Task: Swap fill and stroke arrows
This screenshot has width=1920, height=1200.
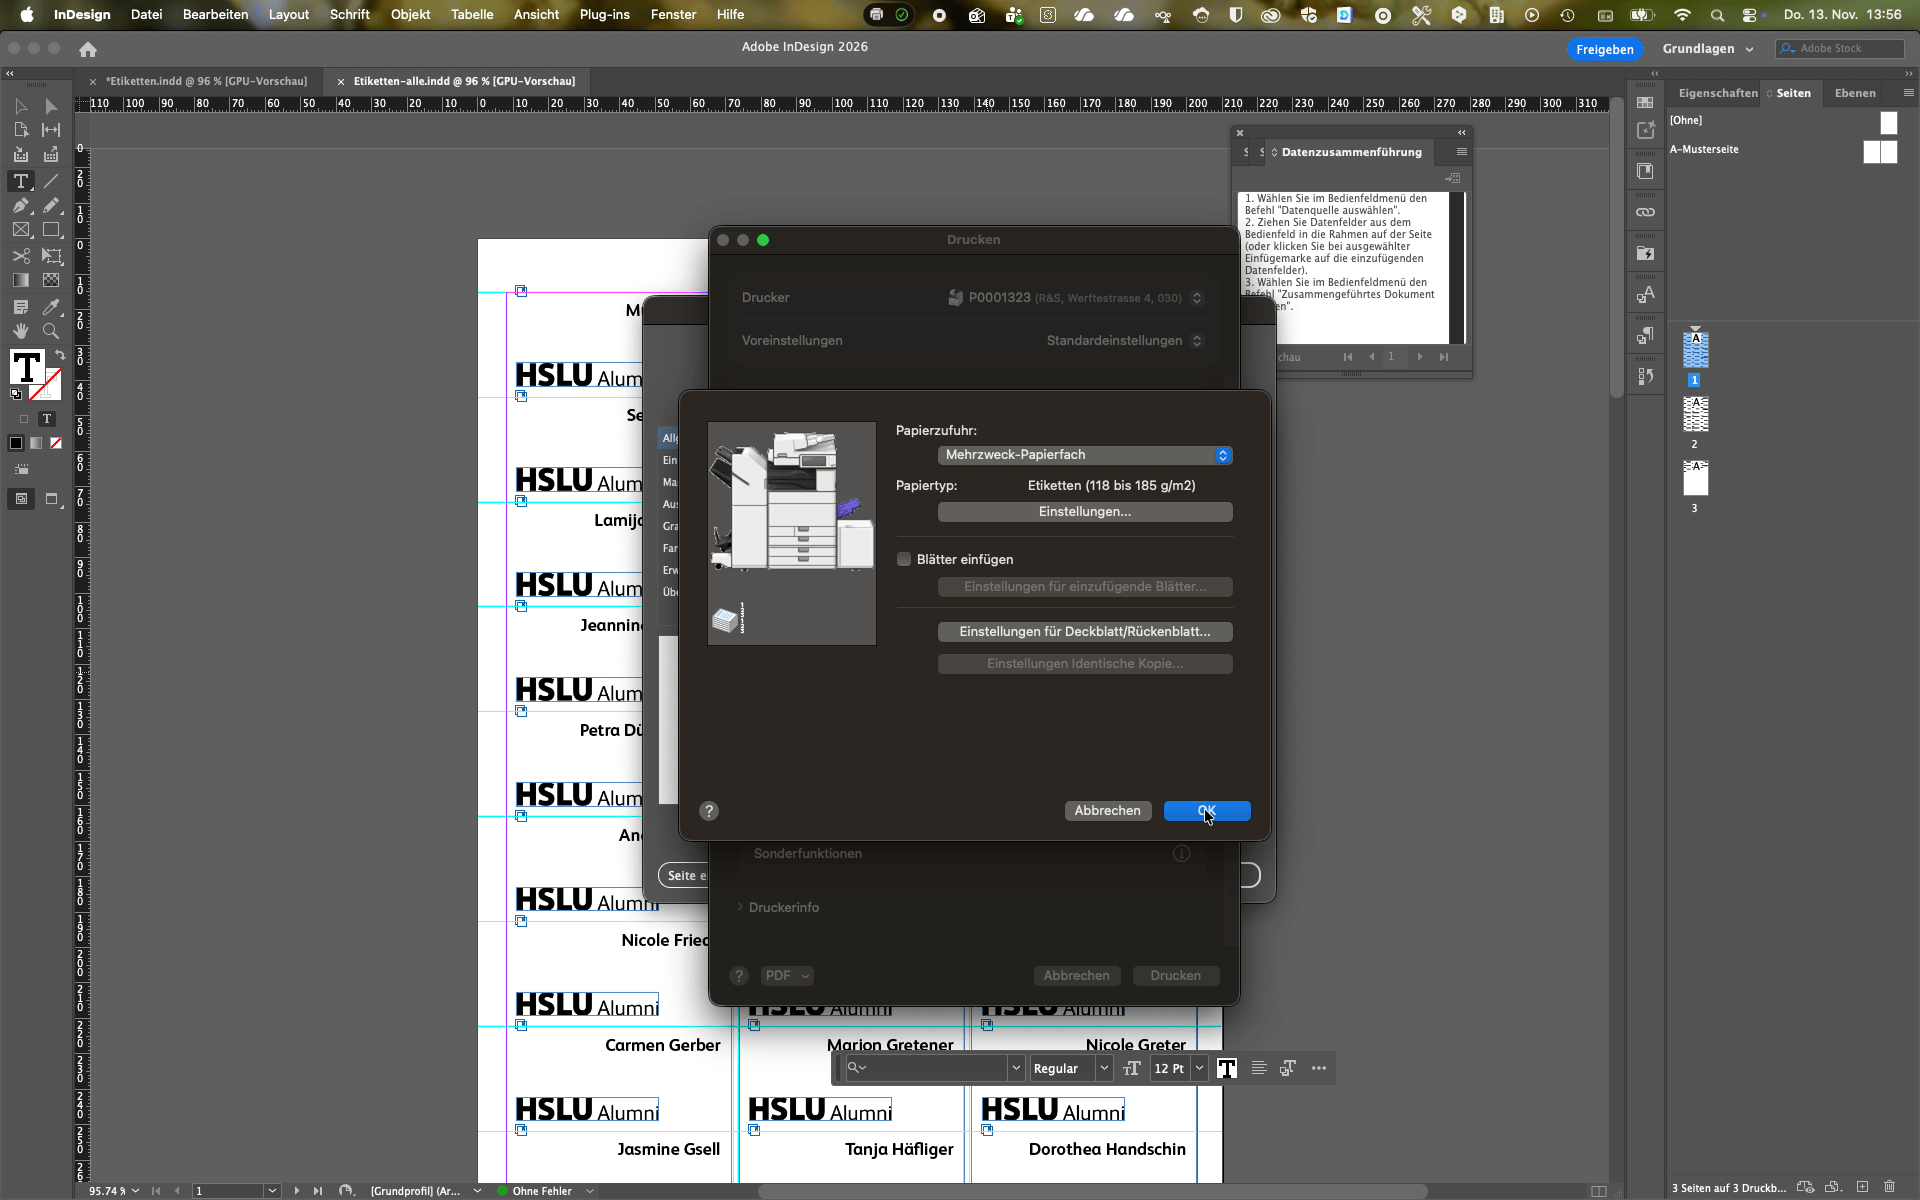Action: click(60, 355)
